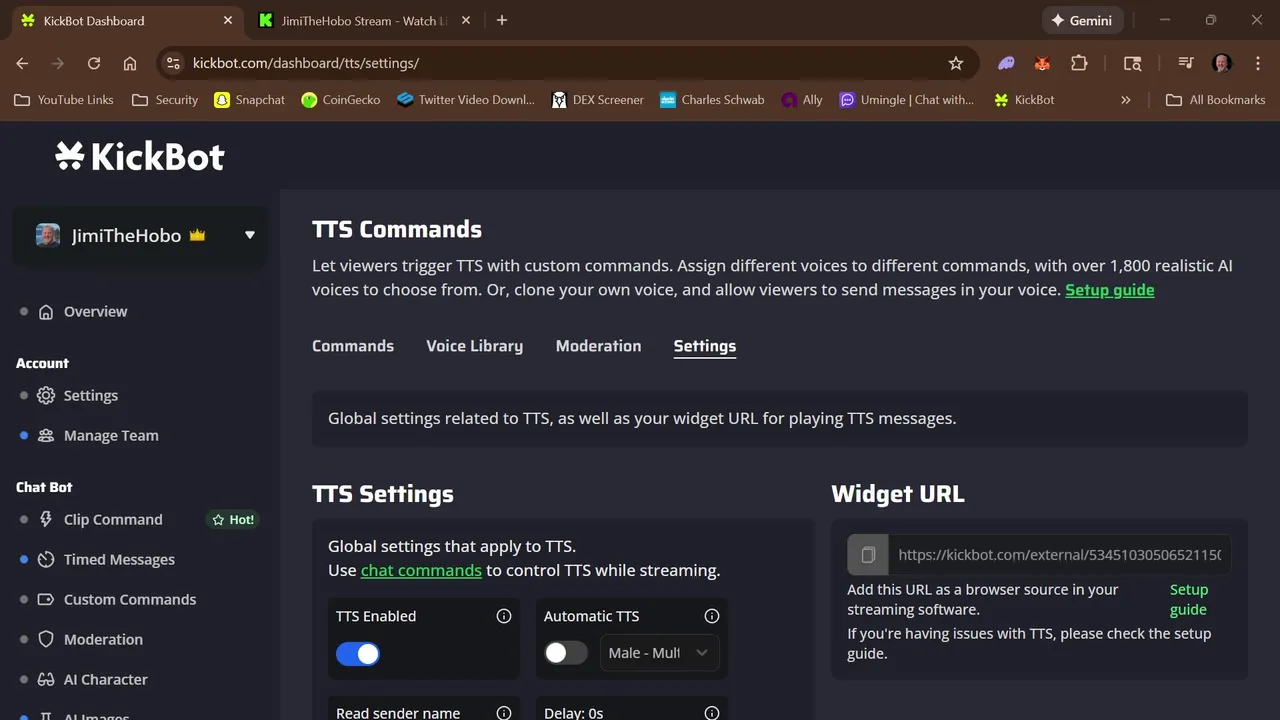This screenshot has width=1280, height=720.
Task: Open All Bookmarks folder
Action: (1215, 100)
